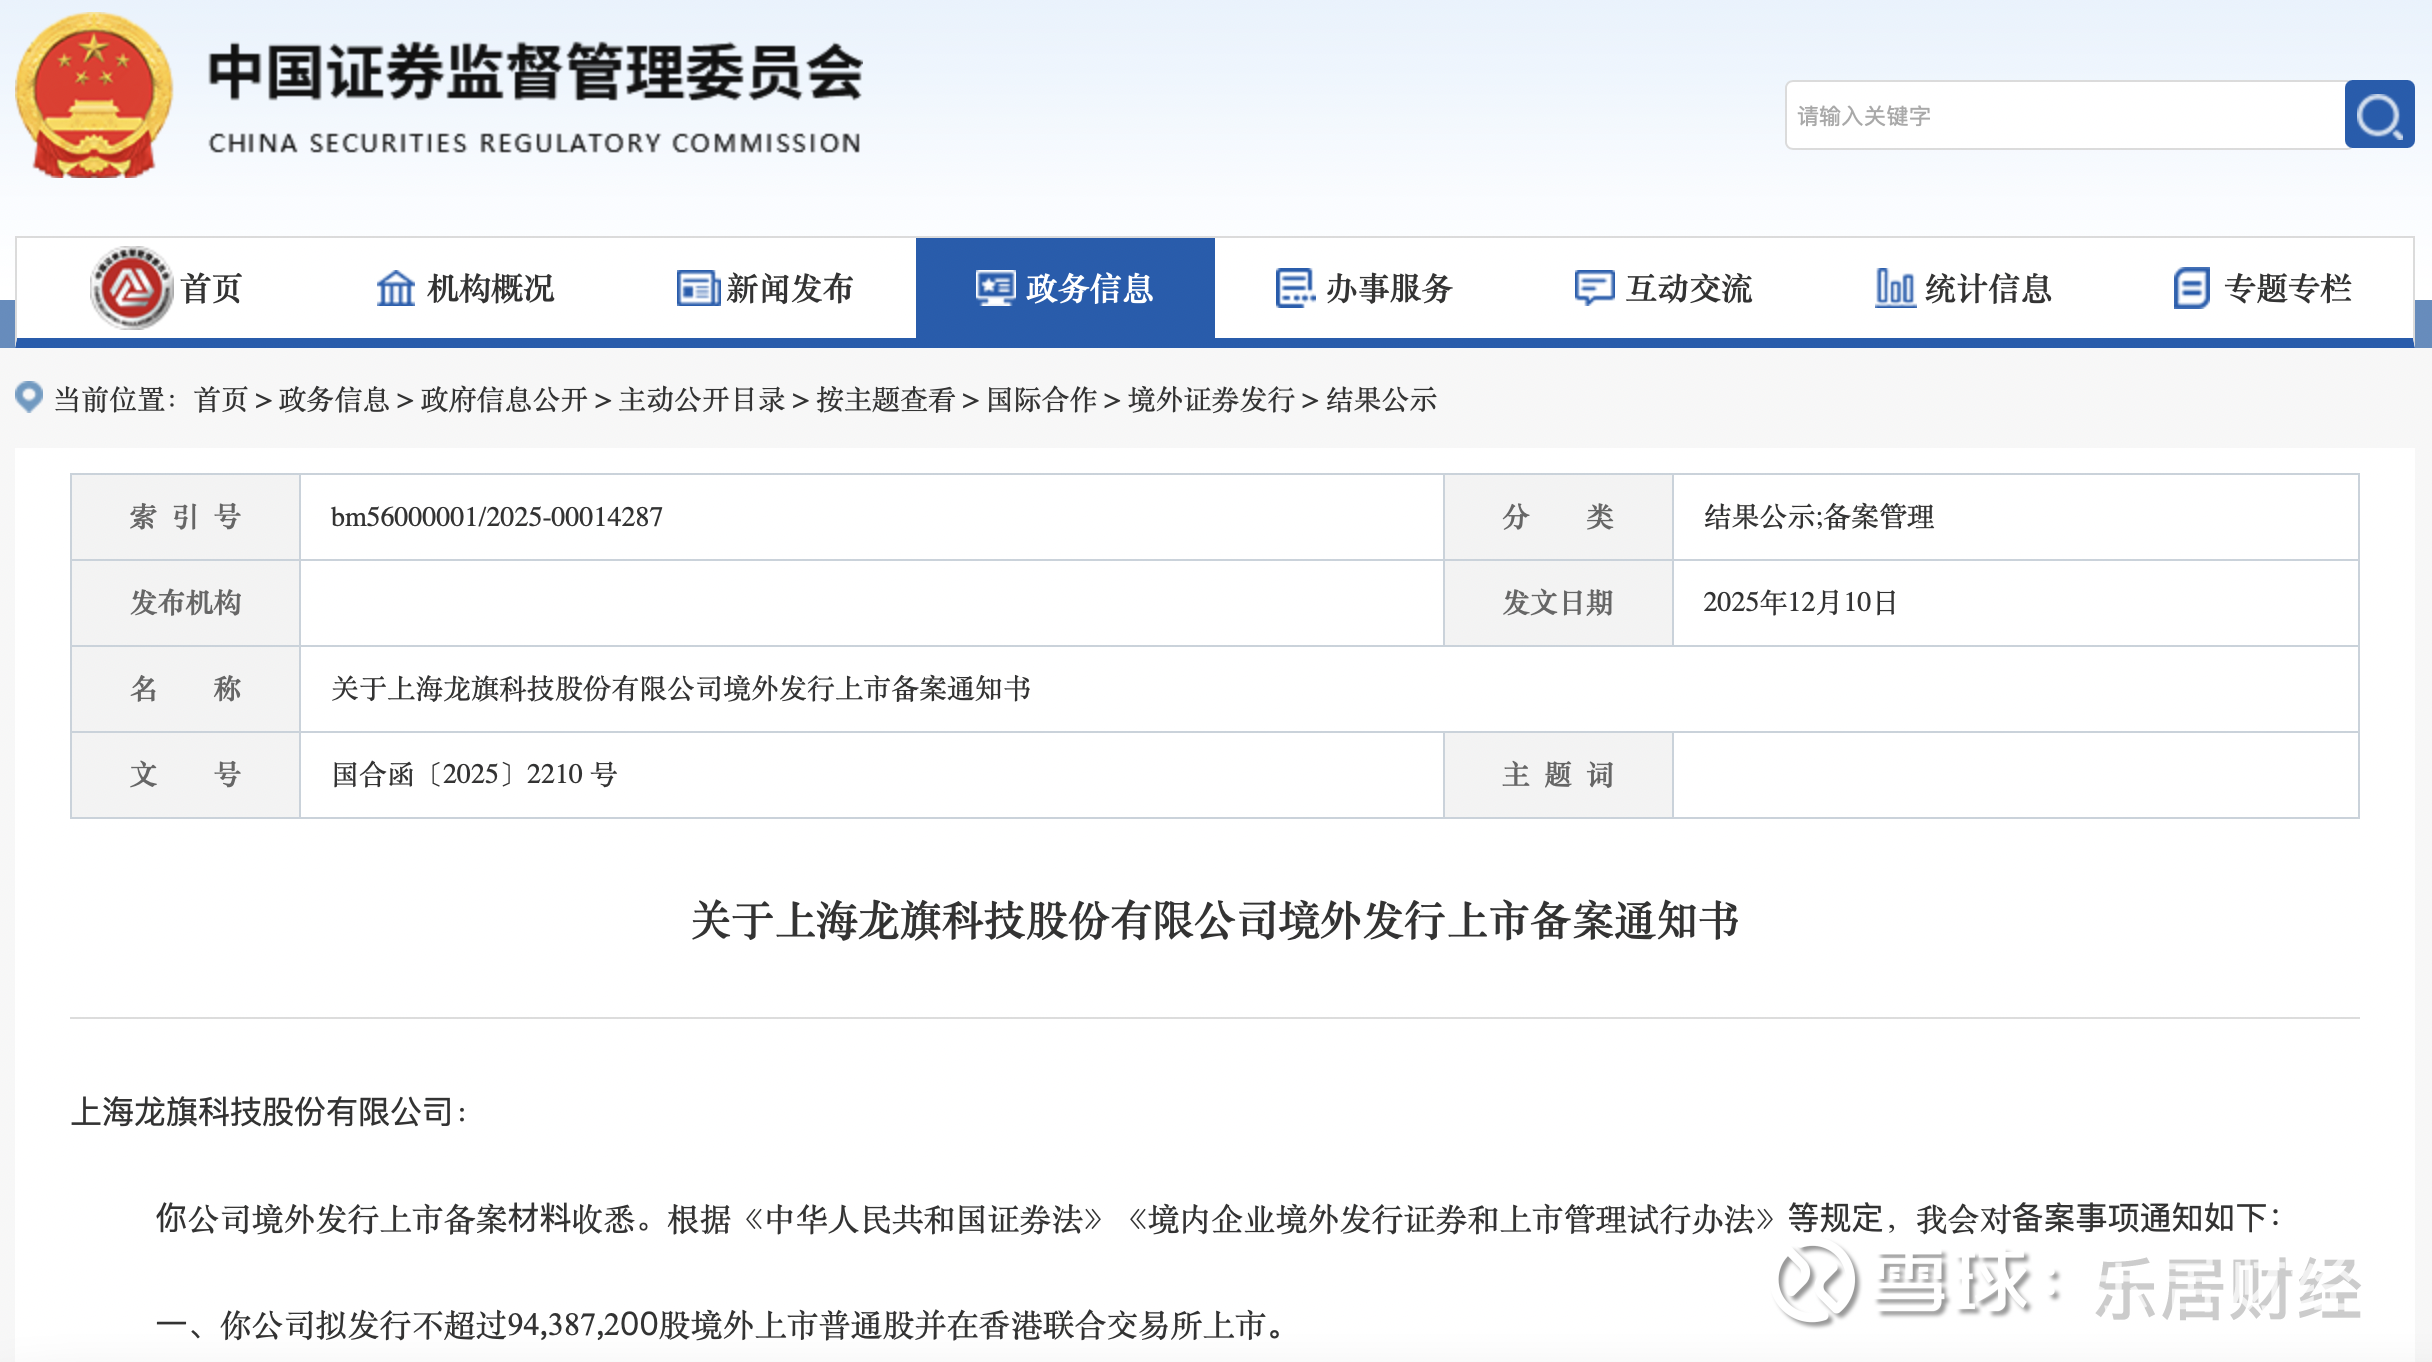Image resolution: width=2432 pixels, height=1362 pixels.
Task: Click the bar chart icon for 统计信息
Action: pos(1894,288)
